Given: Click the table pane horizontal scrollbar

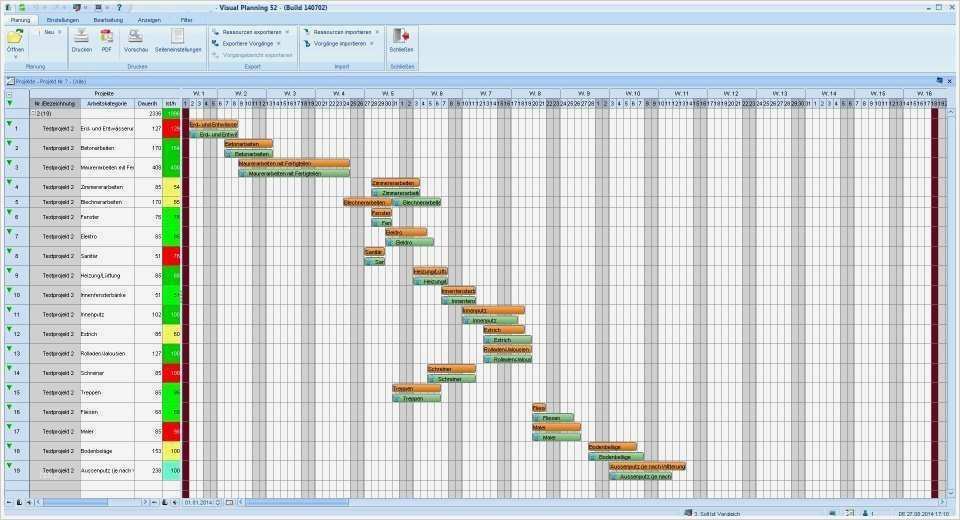Looking at the screenshot, I should pyautogui.click(x=75, y=502).
